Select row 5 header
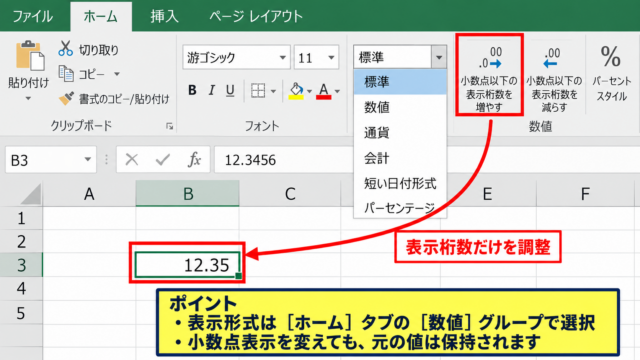Image resolution: width=640 pixels, height=360 pixels. (21, 313)
